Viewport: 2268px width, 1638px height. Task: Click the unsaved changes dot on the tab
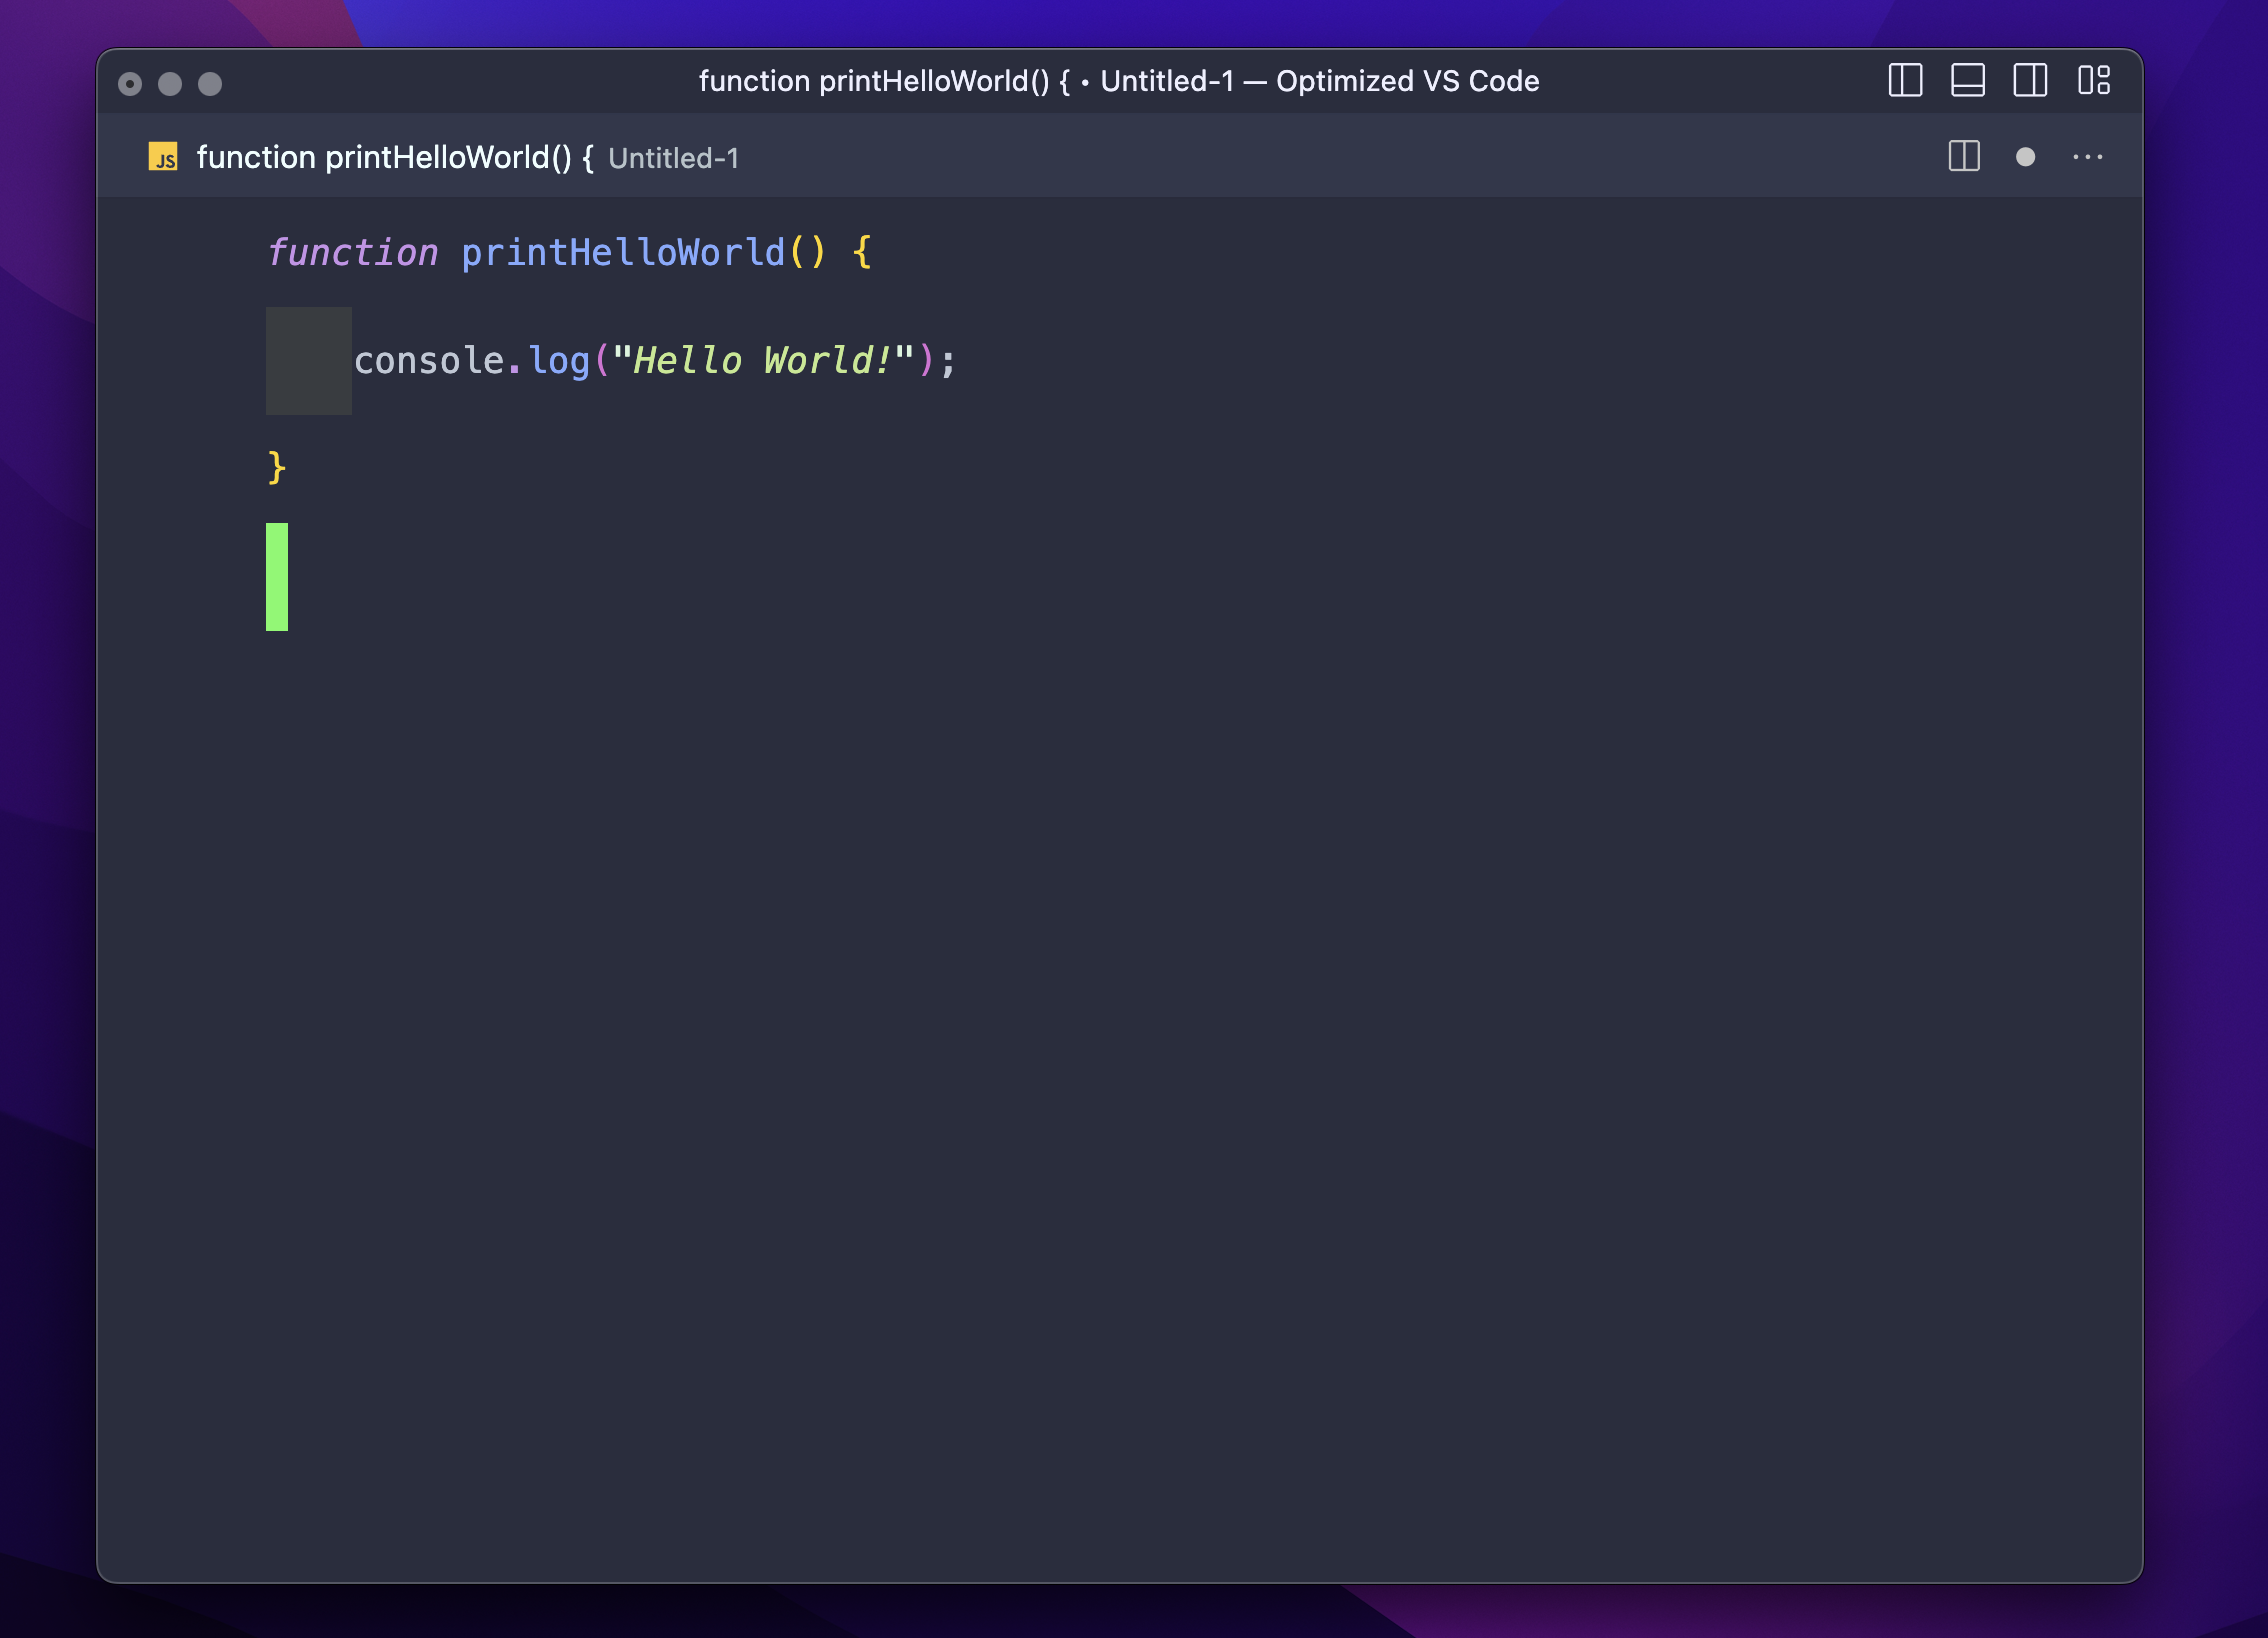click(2025, 157)
